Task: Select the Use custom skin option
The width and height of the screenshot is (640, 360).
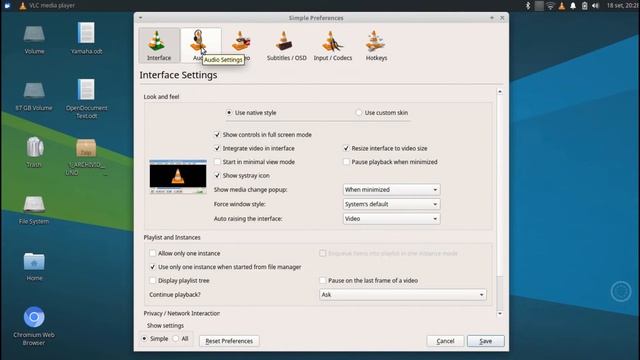Action: (x=382, y=113)
